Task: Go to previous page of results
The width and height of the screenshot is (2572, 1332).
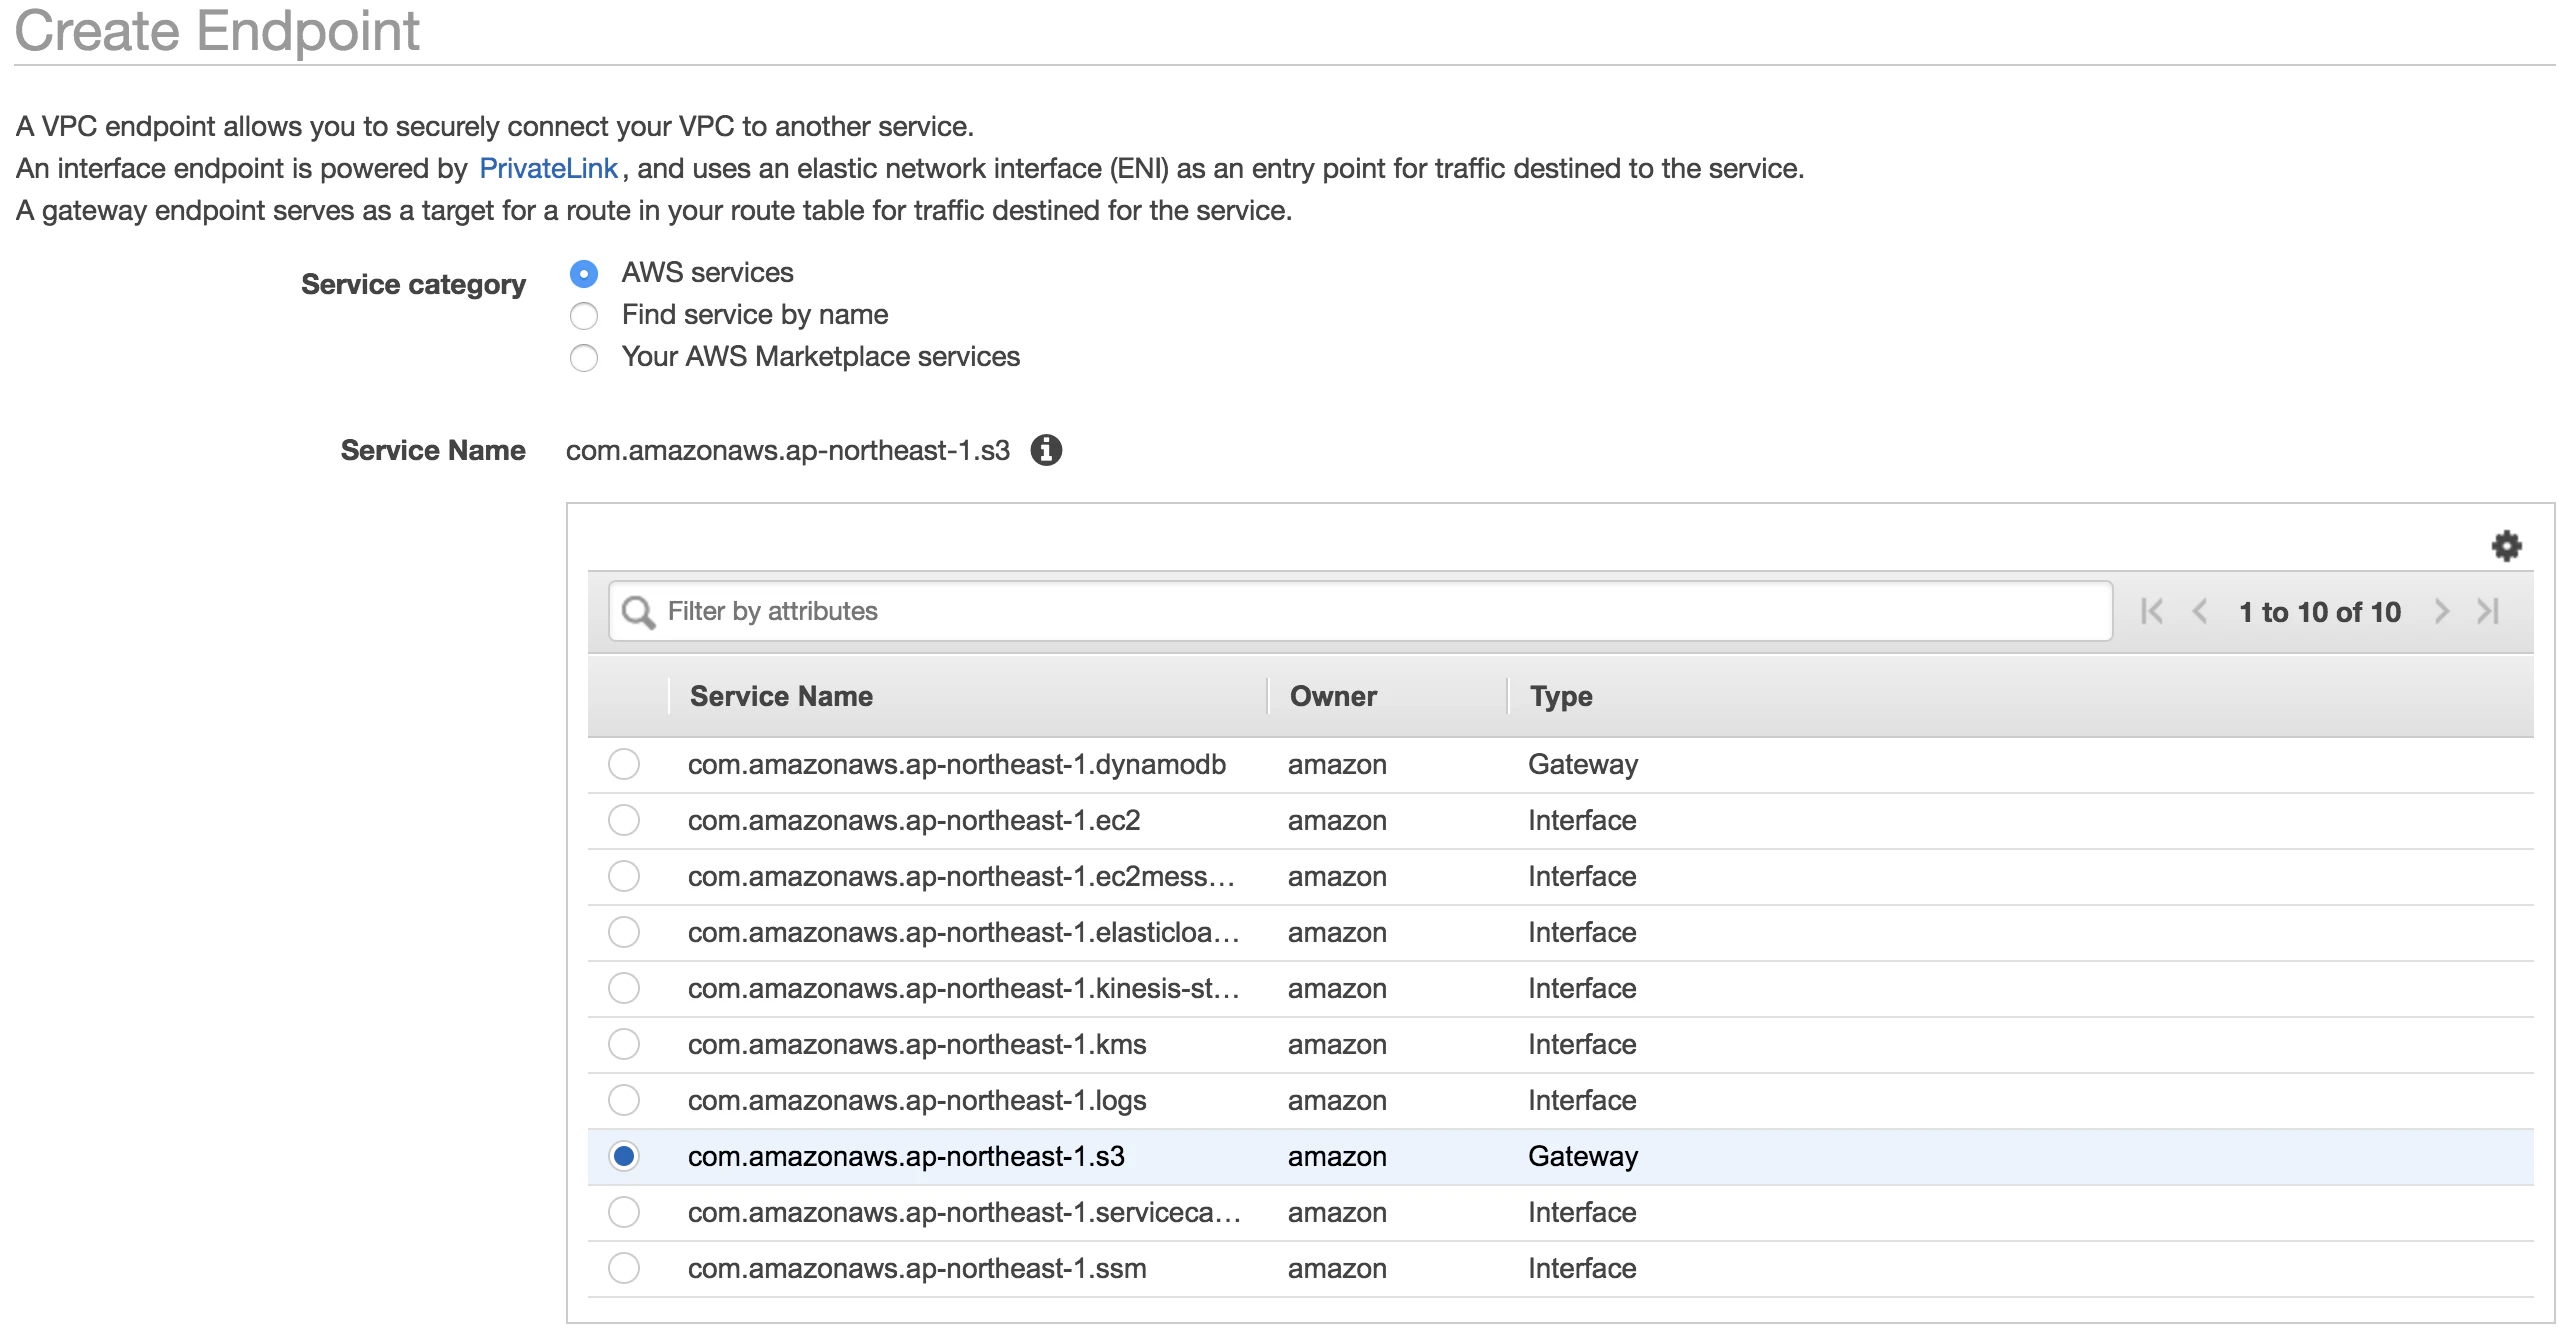Action: pyautogui.click(x=2199, y=611)
